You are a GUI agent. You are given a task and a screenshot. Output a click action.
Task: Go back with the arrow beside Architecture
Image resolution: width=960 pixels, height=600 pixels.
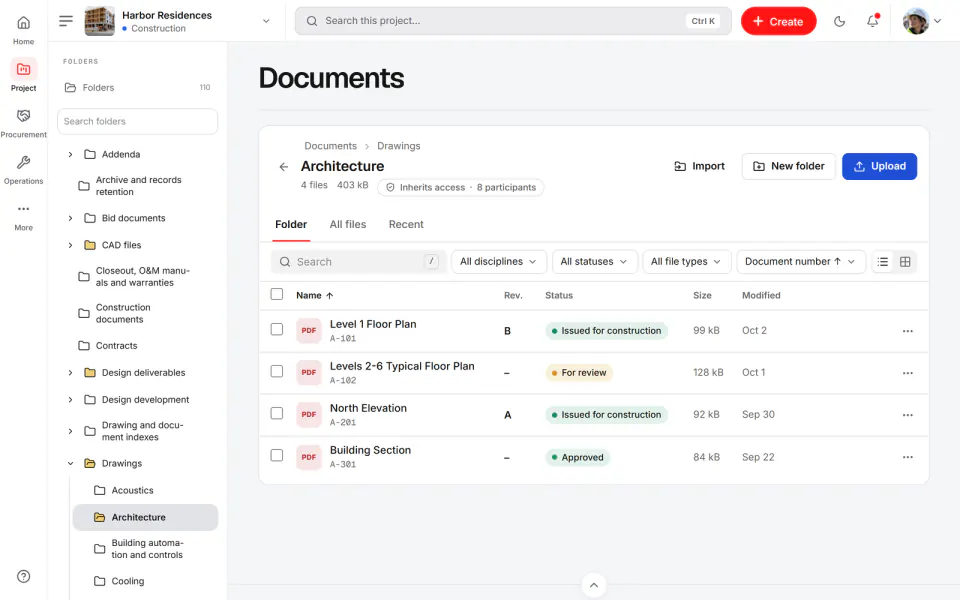(x=283, y=167)
